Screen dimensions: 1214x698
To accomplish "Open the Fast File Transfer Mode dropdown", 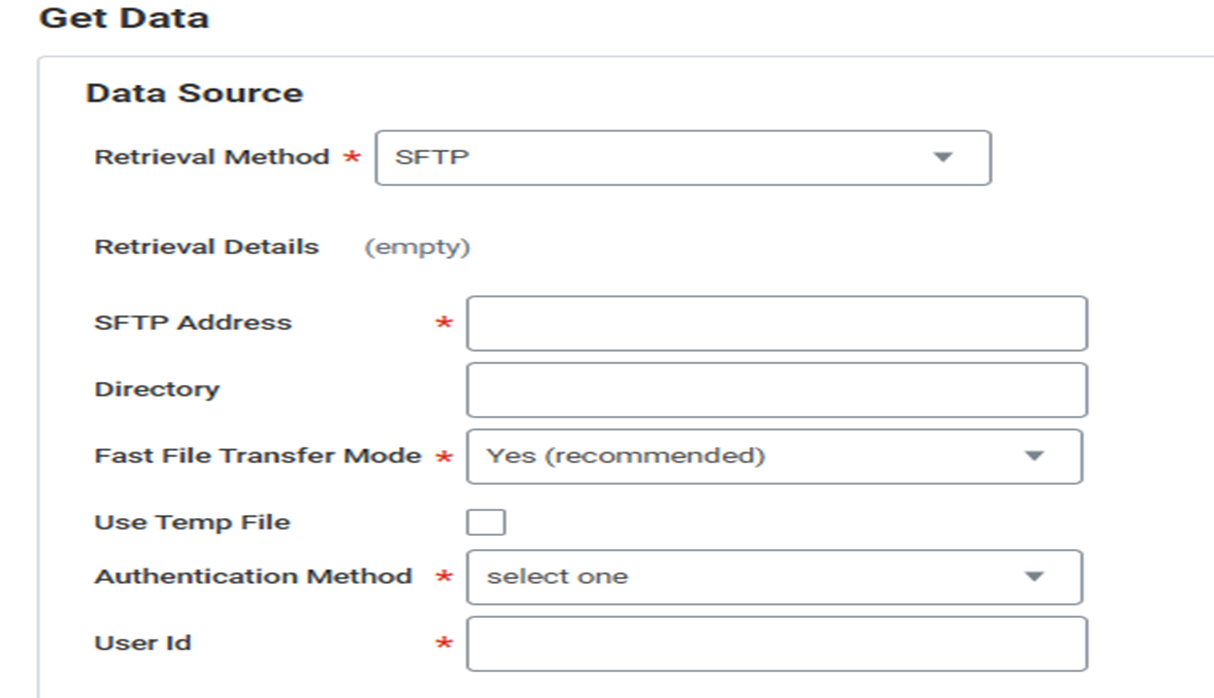I will tap(774, 456).
